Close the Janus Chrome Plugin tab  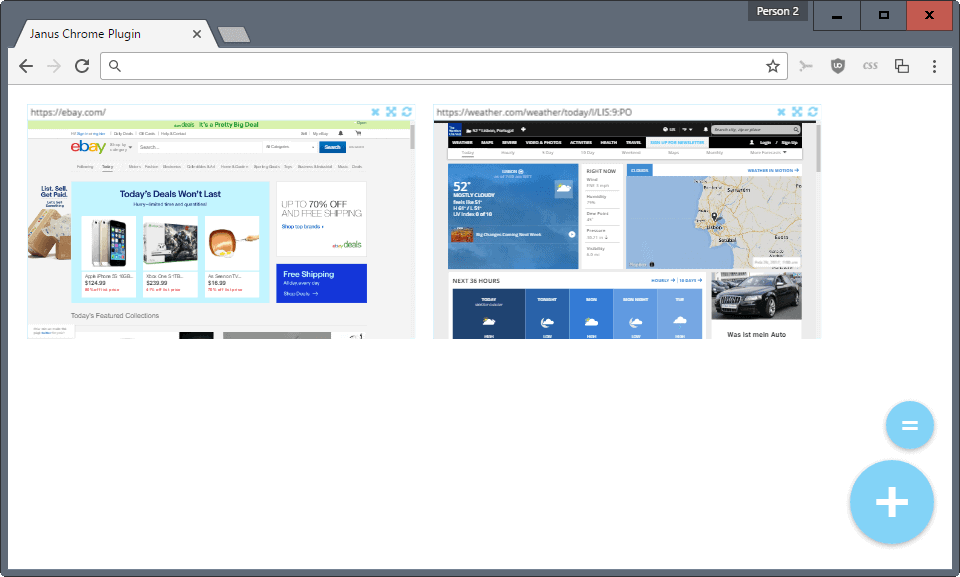197,34
